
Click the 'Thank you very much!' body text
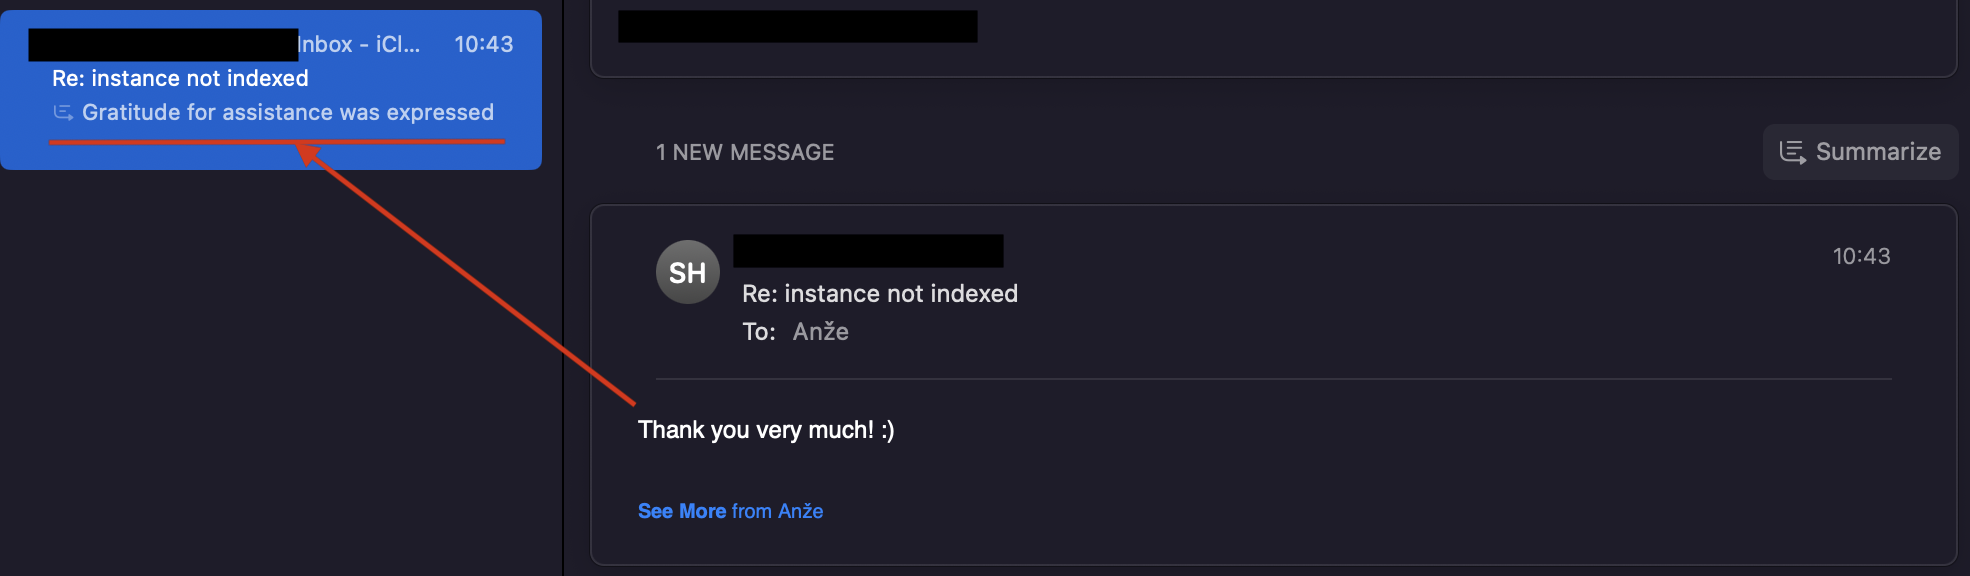pyautogui.click(x=766, y=430)
